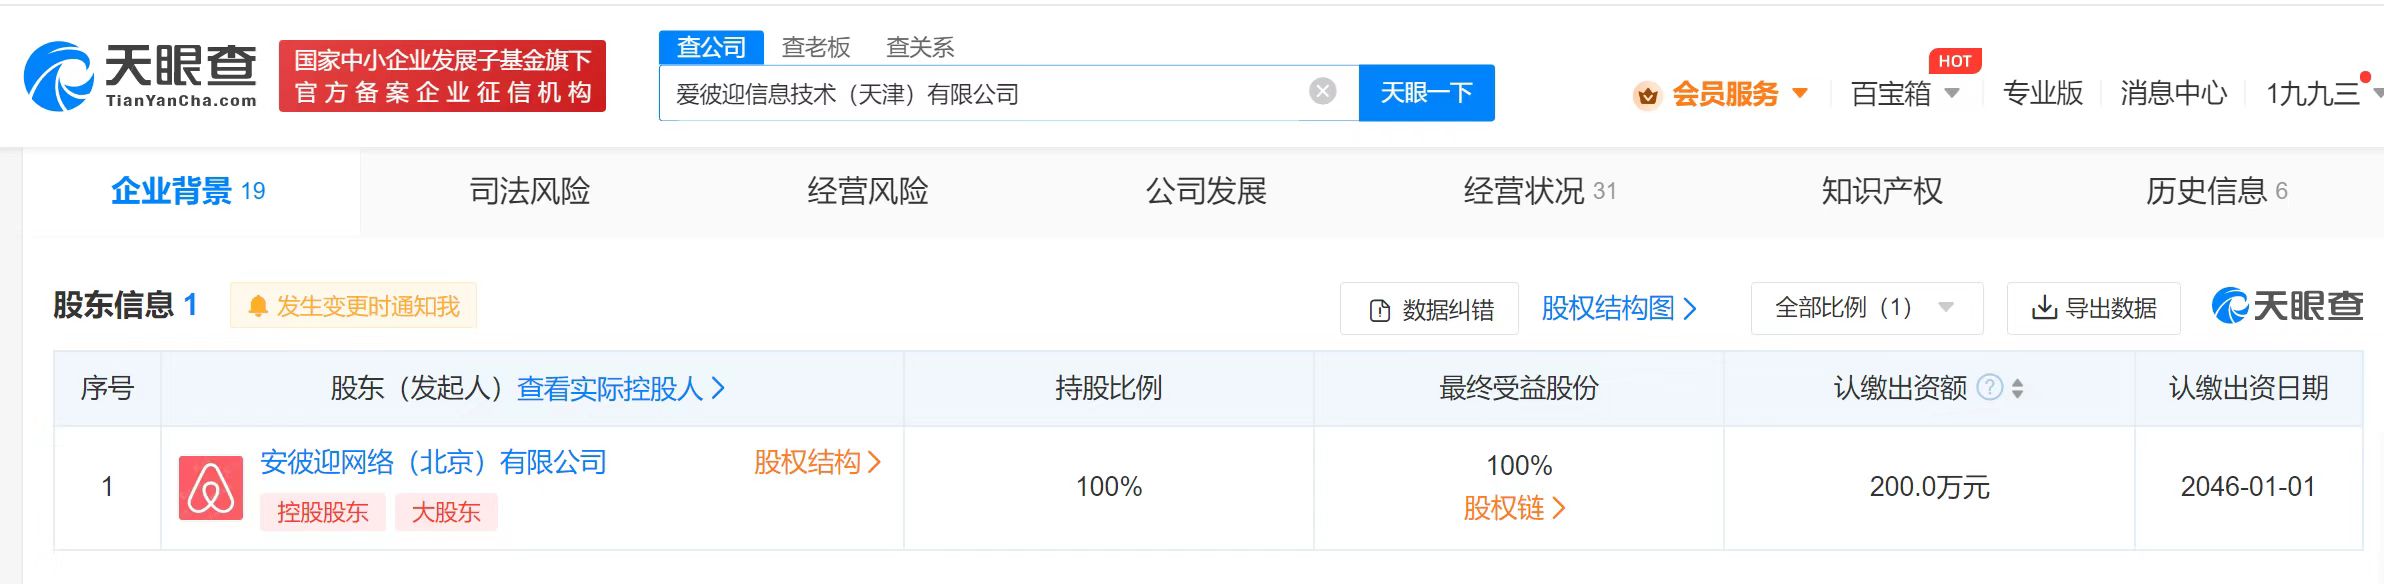Open 消息中心
Screen dimensions: 2384x584
pos(2174,93)
